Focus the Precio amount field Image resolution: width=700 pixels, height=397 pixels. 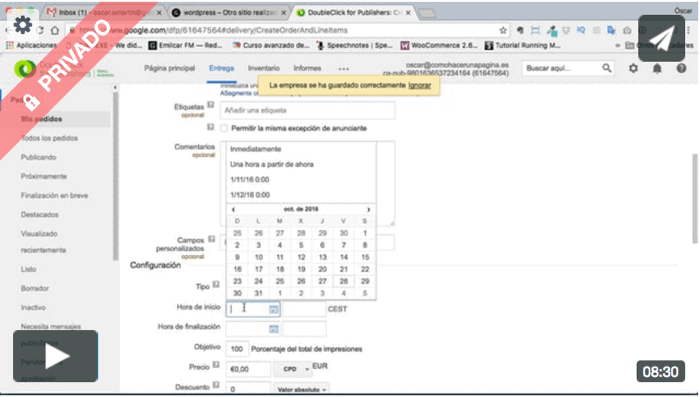248,369
